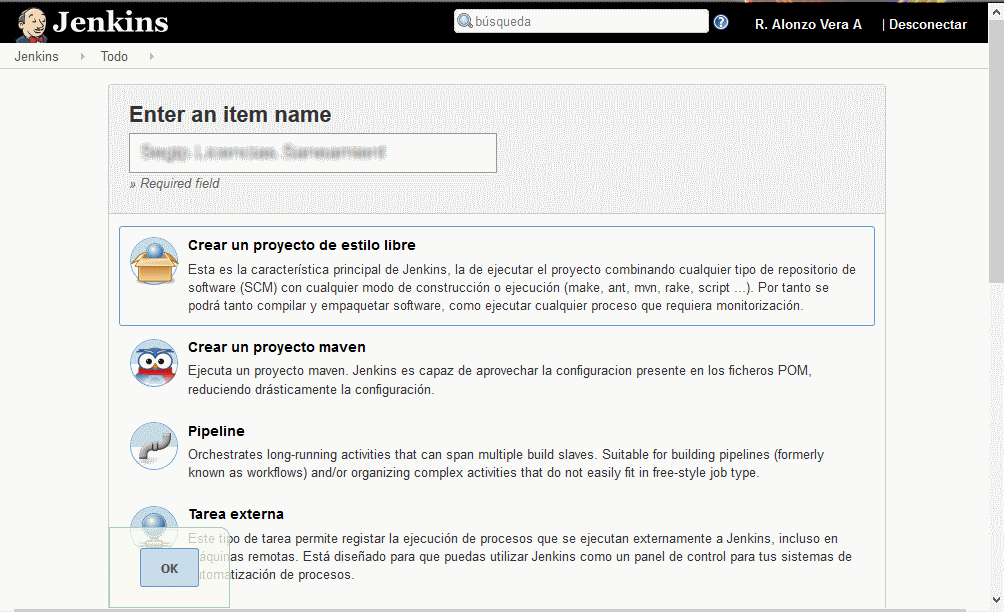Choose the 'Tarea externa' title
The image size is (1004, 612).
pyautogui.click(x=236, y=514)
